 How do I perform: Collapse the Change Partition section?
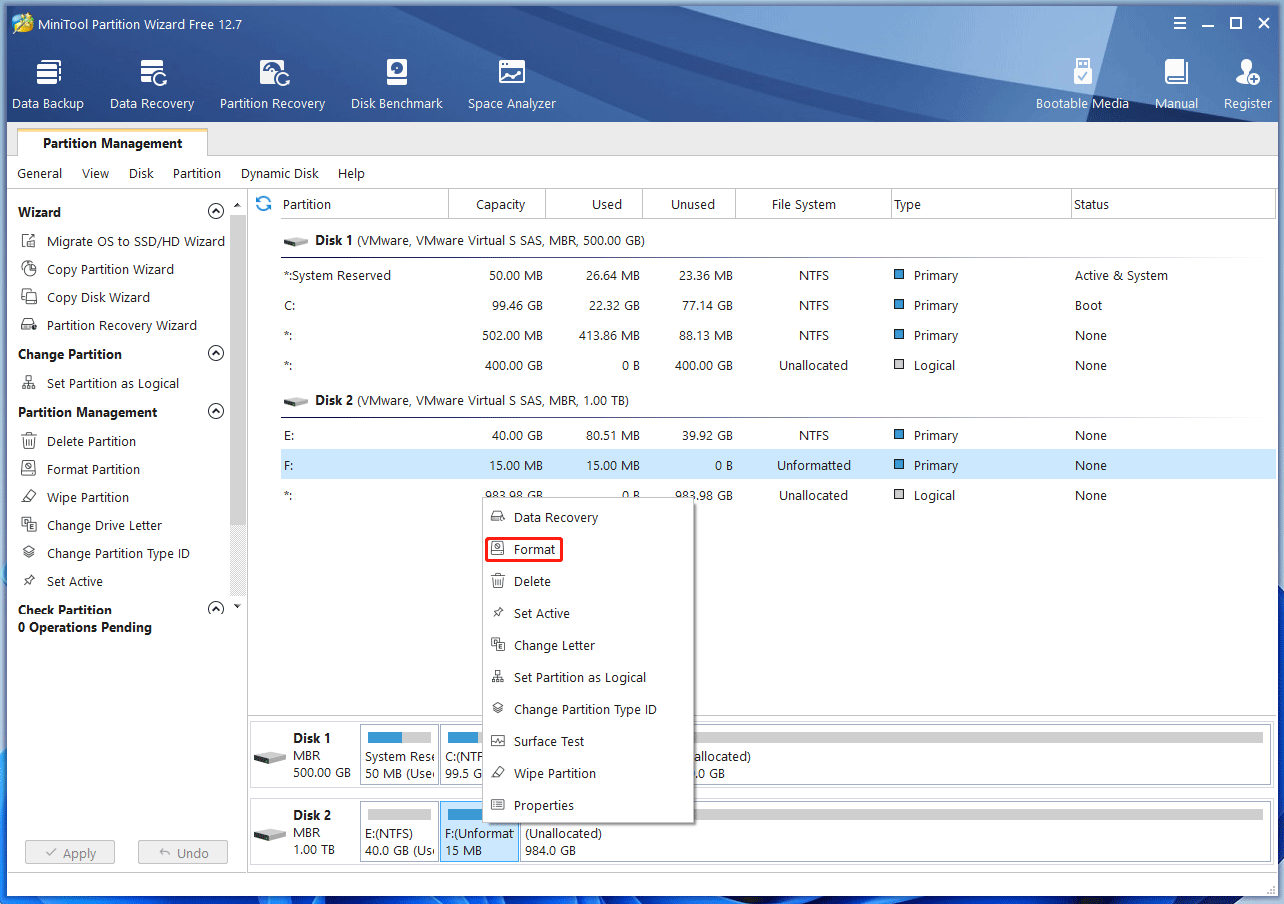tap(215, 354)
